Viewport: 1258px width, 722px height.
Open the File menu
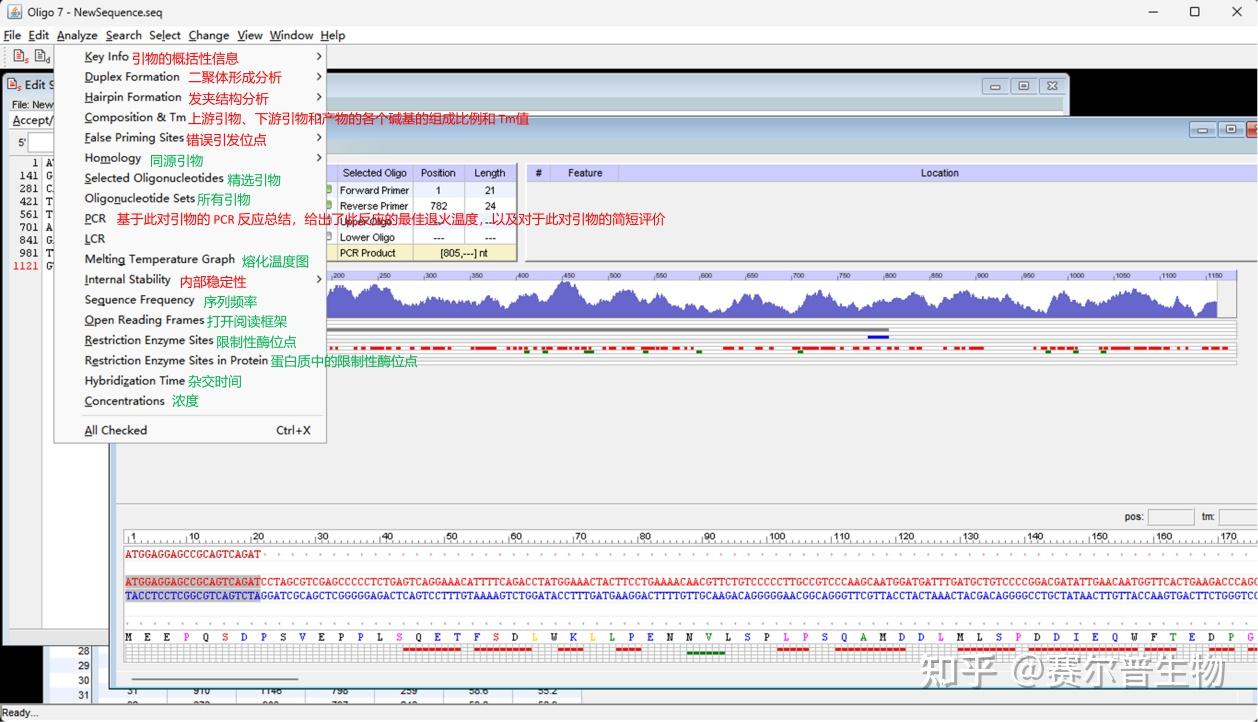(12, 35)
